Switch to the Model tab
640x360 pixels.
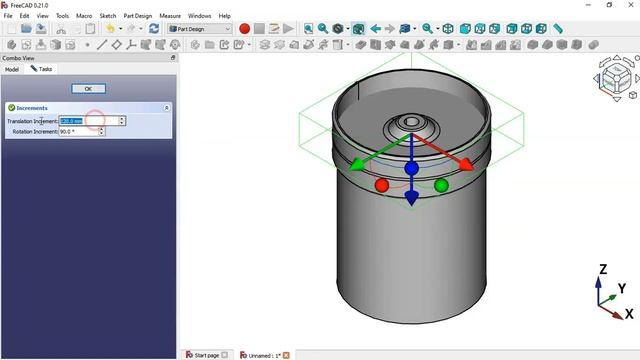12,69
